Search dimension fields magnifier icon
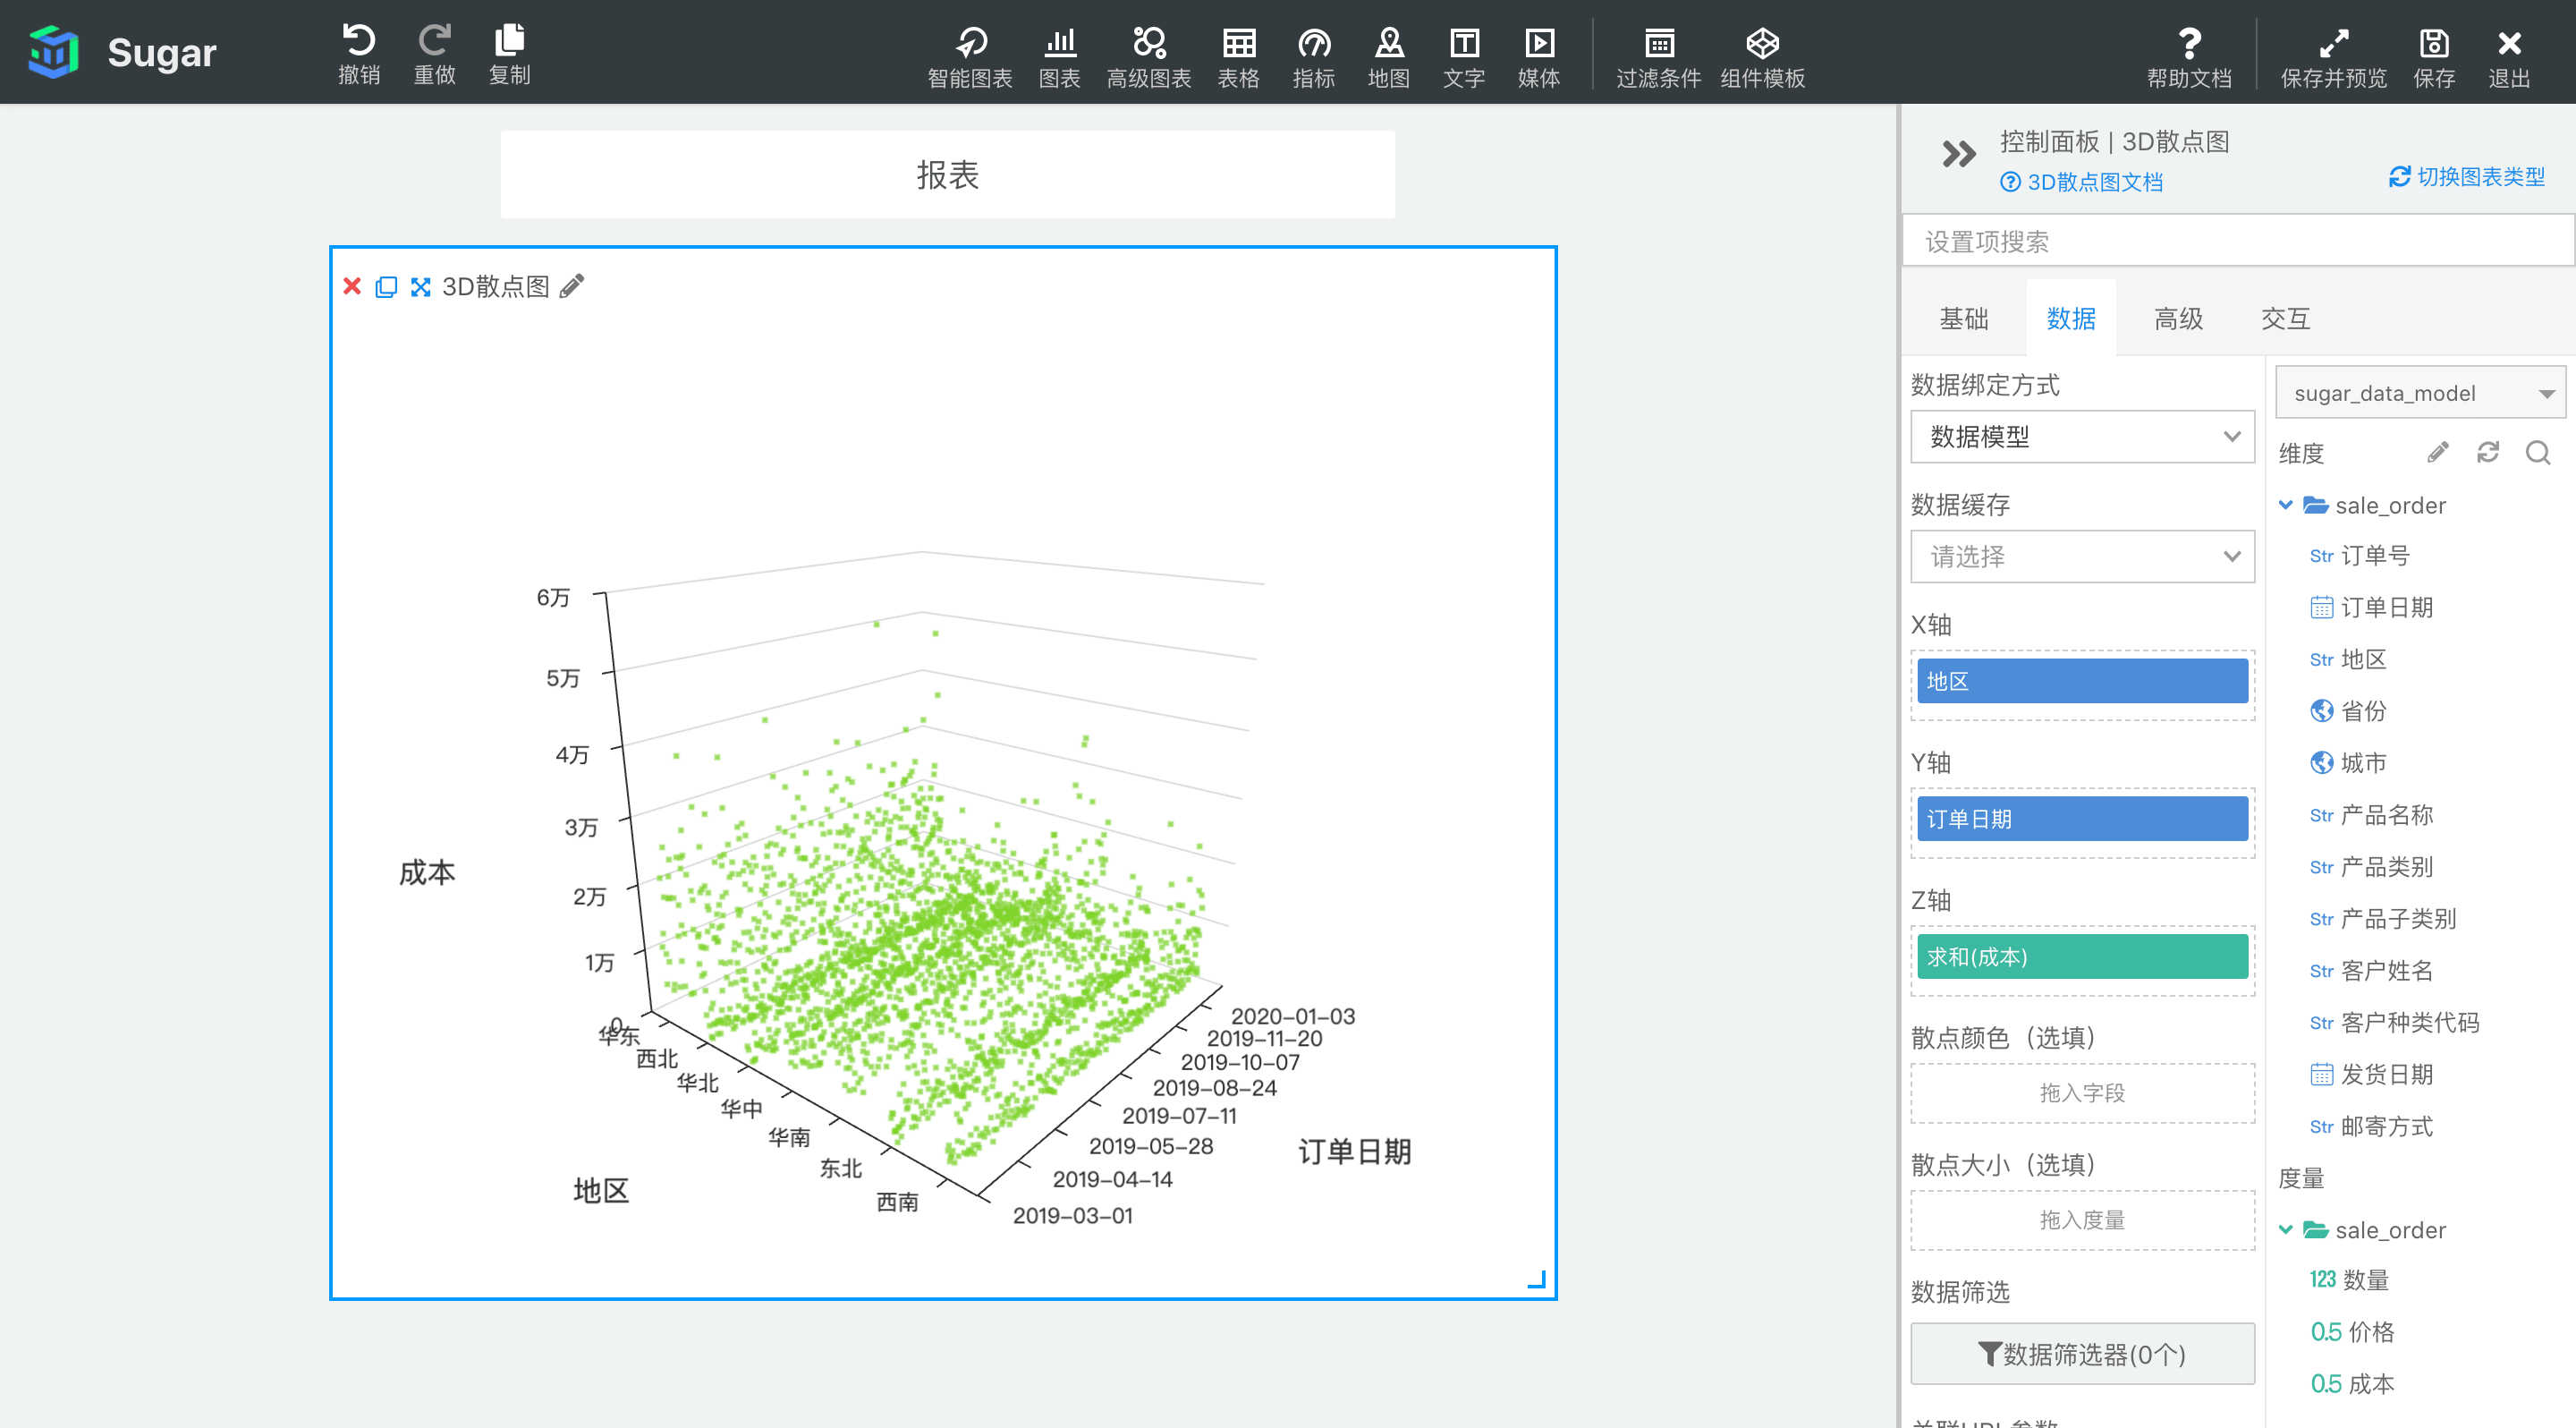This screenshot has height=1428, width=2576. point(2538,453)
